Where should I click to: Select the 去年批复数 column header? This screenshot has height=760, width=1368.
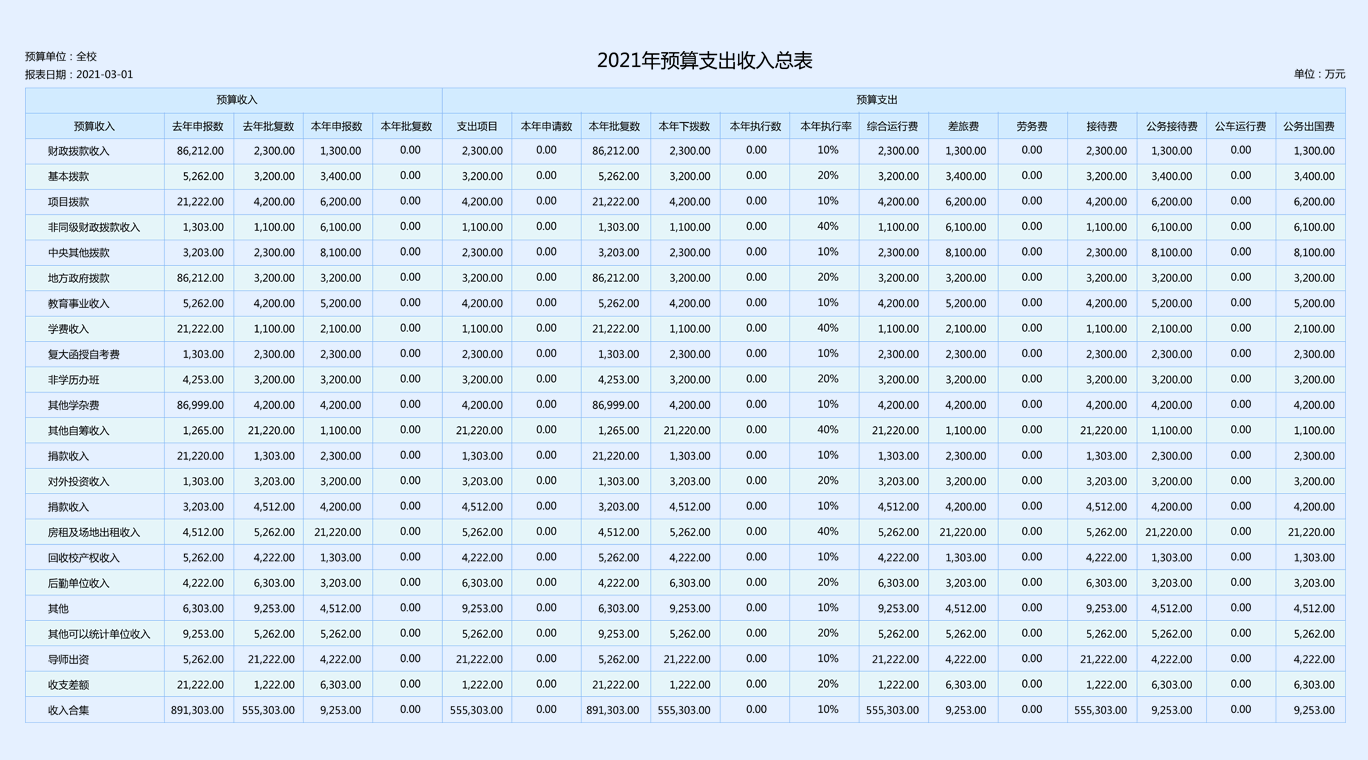[268, 127]
